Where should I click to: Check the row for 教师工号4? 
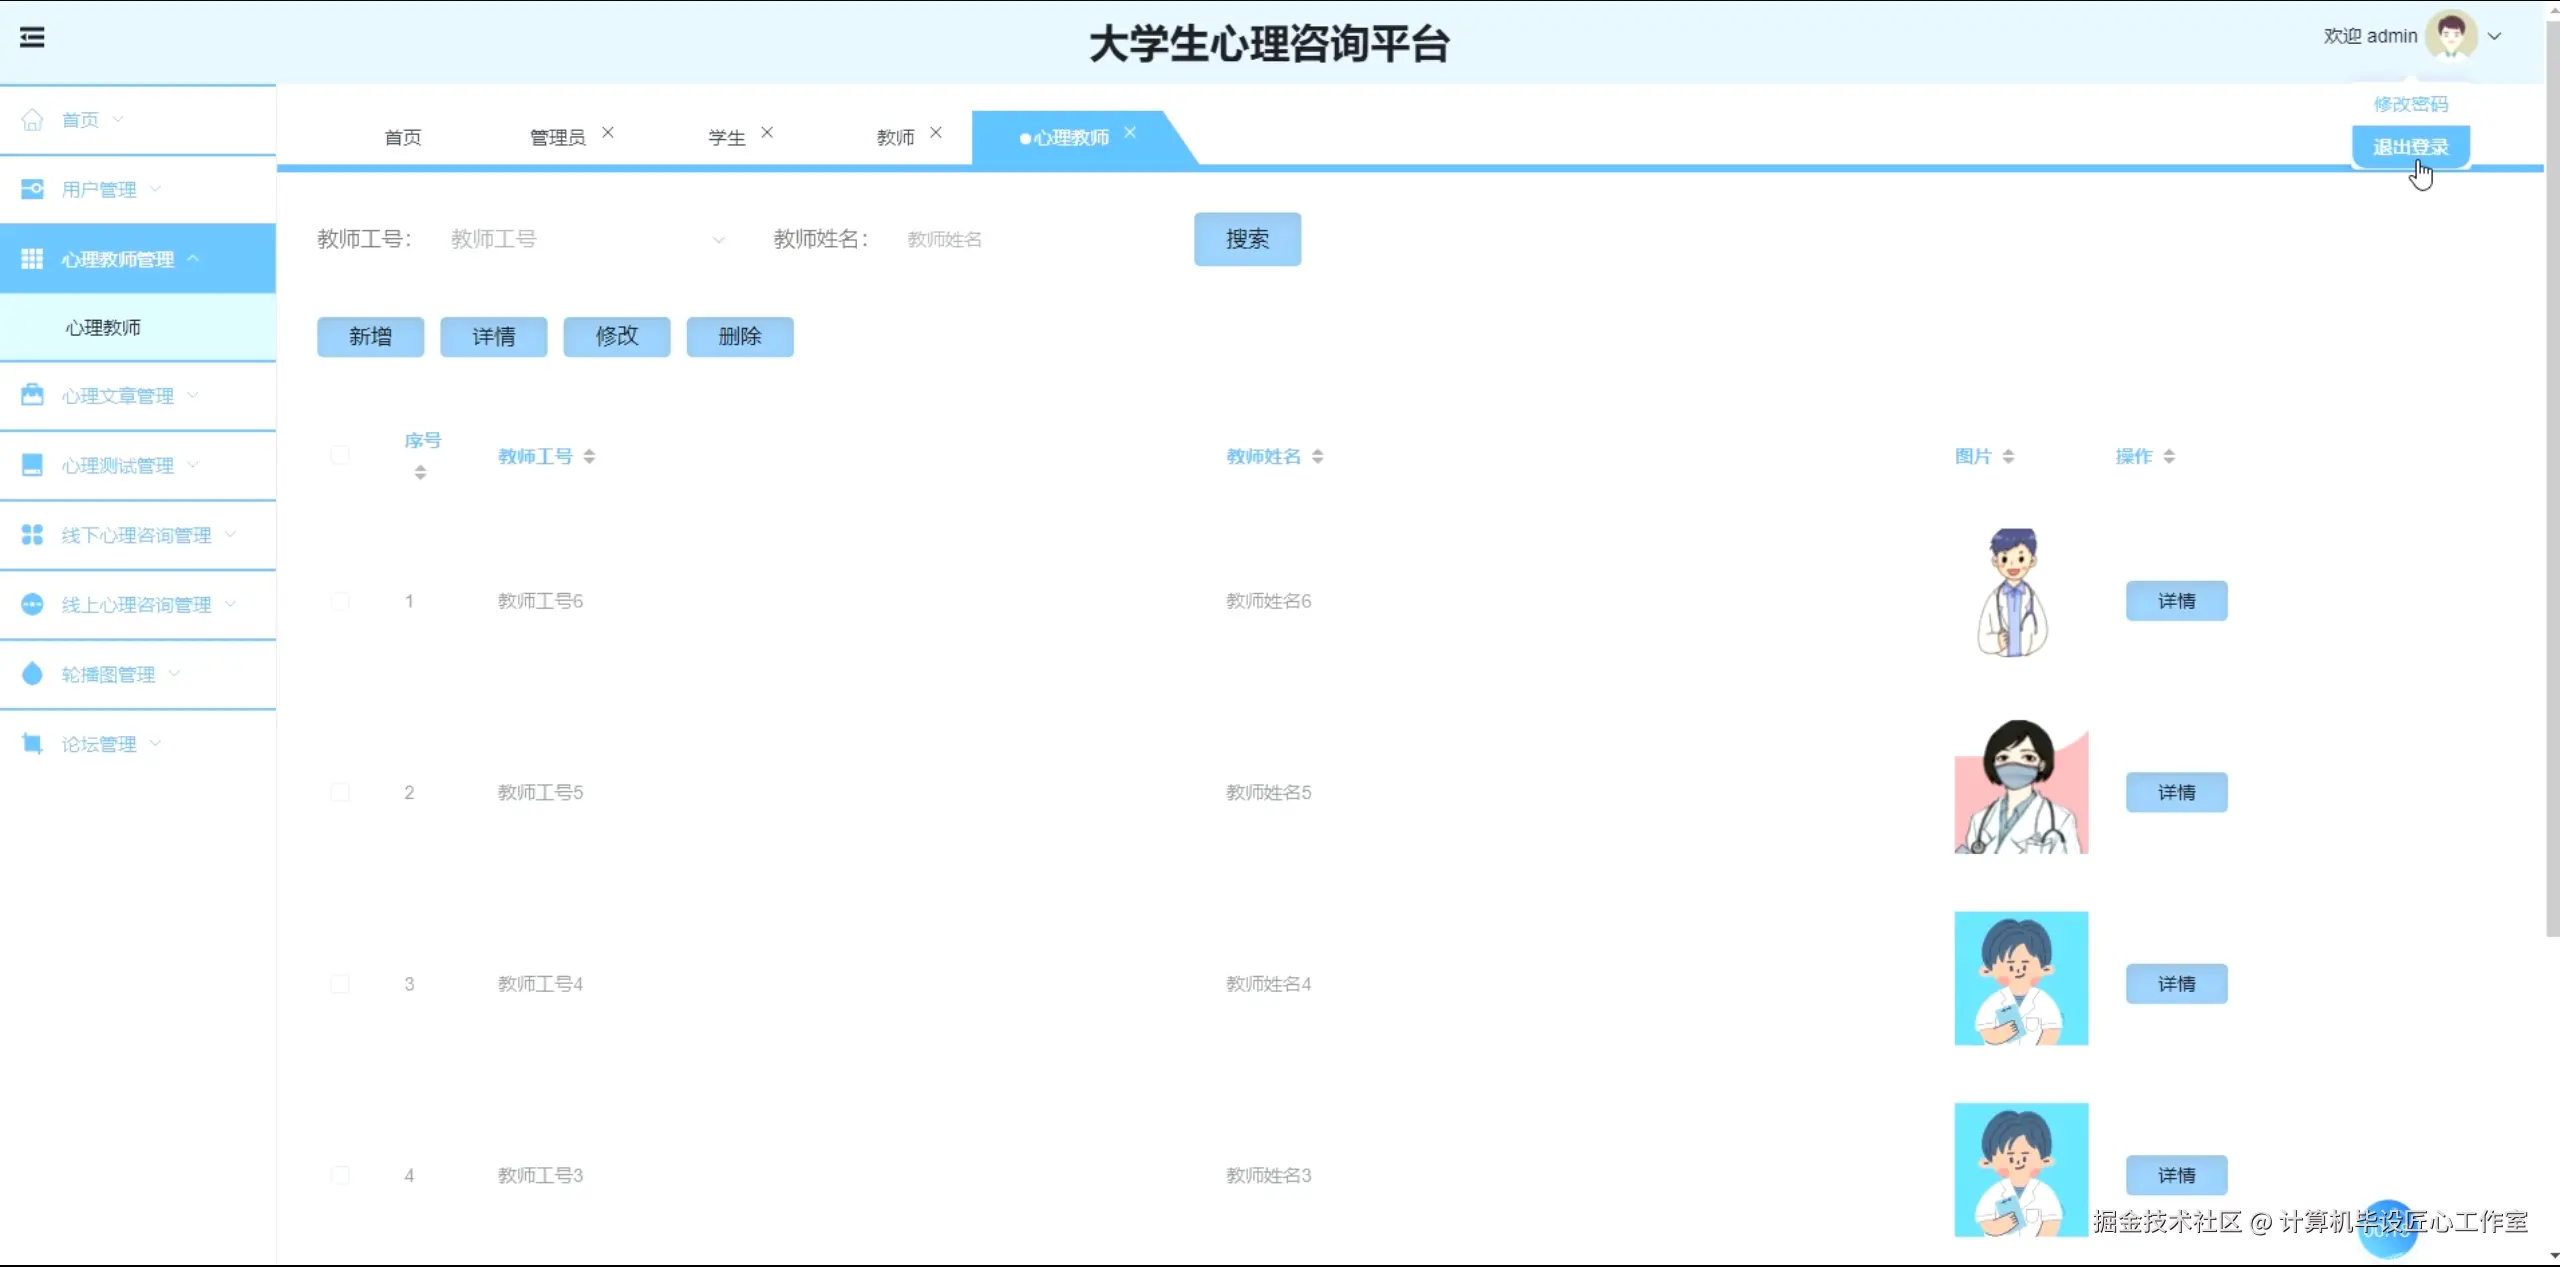(x=340, y=984)
